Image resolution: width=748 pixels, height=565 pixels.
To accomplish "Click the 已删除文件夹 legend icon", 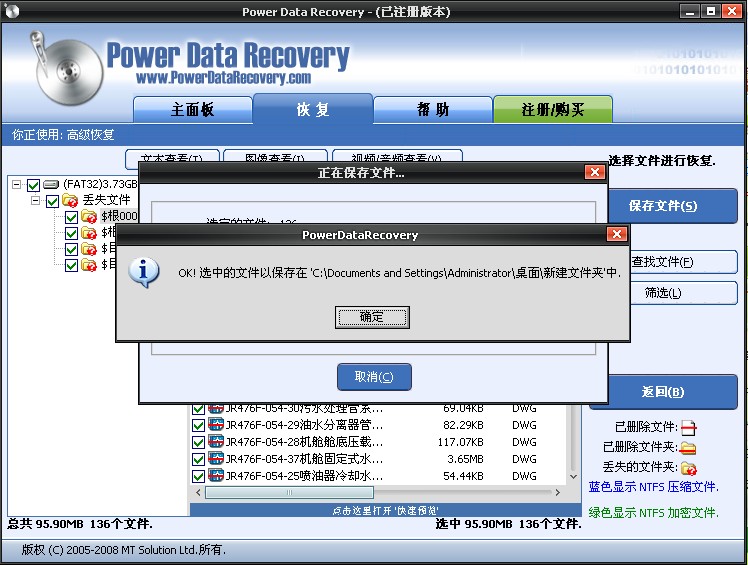I will coord(688,448).
